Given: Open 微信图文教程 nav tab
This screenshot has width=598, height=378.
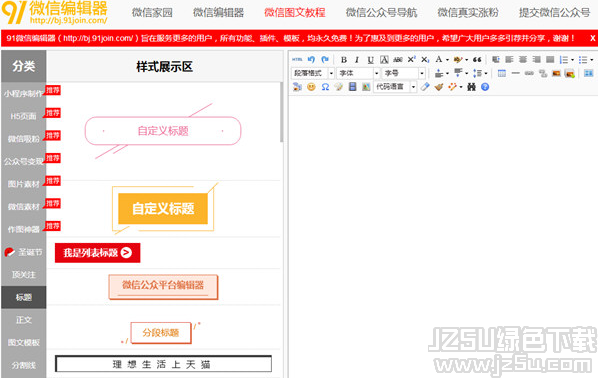Looking at the screenshot, I should (295, 13).
